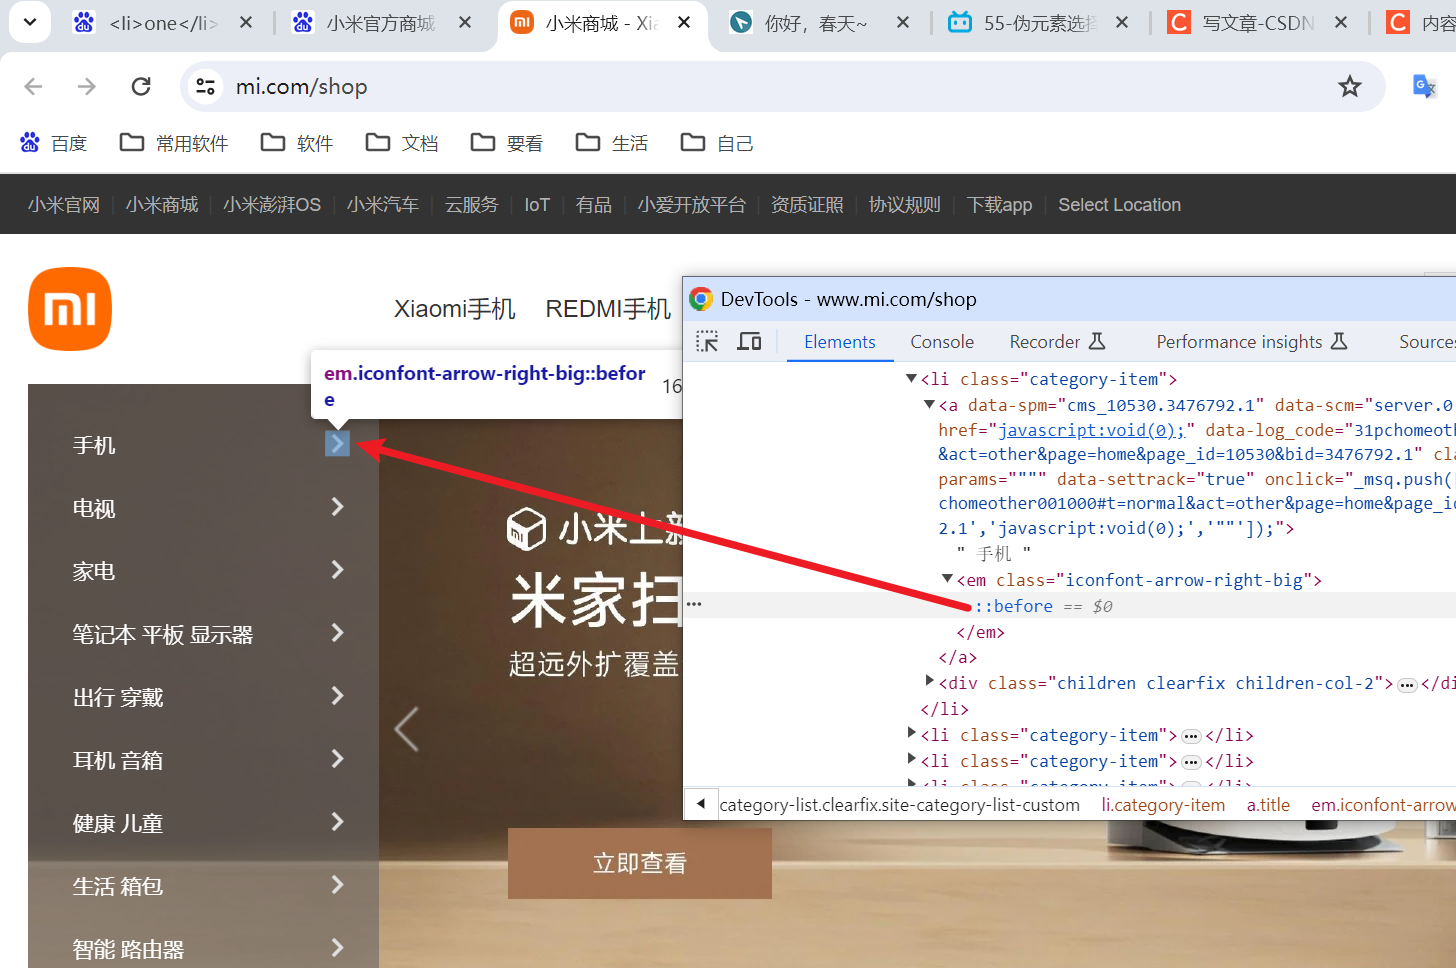Screen dimensions: 1456x968
Task: Switch to the DevTools Console tab
Action: tap(942, 342)
